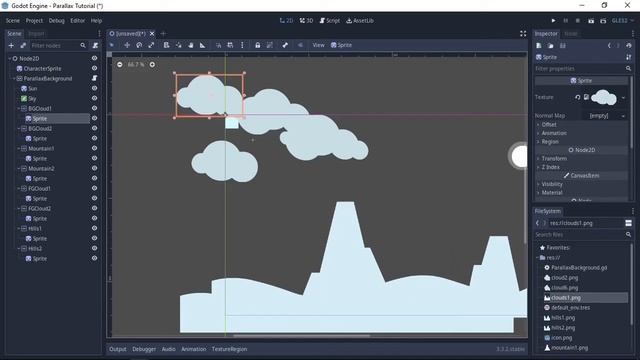The image size is (640, 360).
Task: Switch to the 3D workspace
Action: pos(306,20)
